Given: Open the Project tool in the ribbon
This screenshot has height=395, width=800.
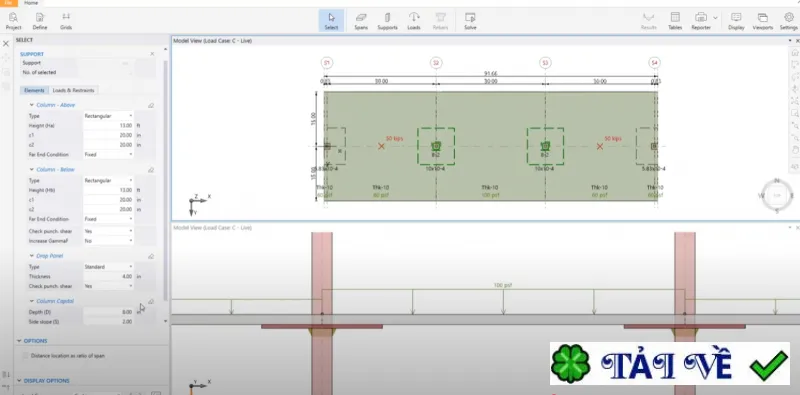Looking at the screenshot, I should (x=13, y=21).
